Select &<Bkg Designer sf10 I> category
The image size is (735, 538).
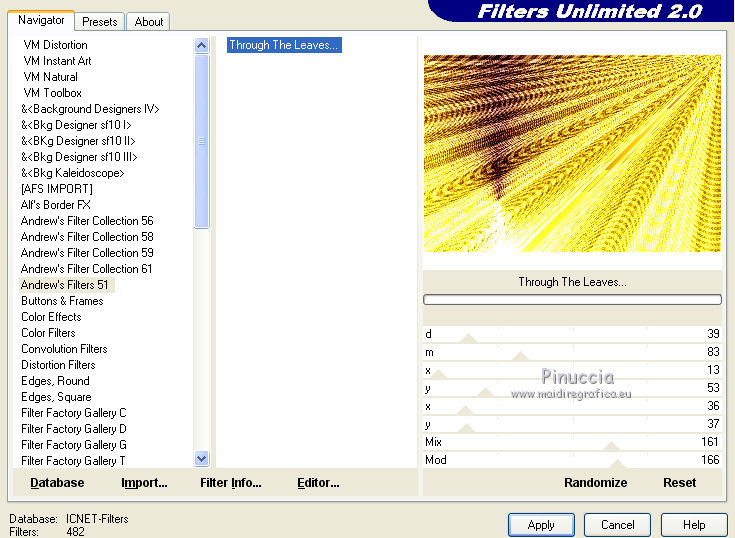point(76,125)
